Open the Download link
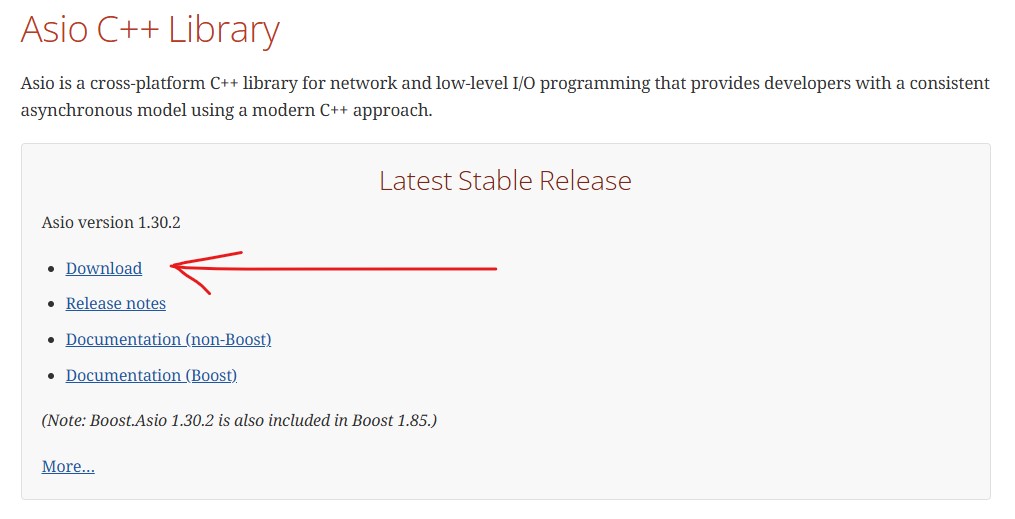The height and width of the screenshot is (519, 1015). coord(104,269)
